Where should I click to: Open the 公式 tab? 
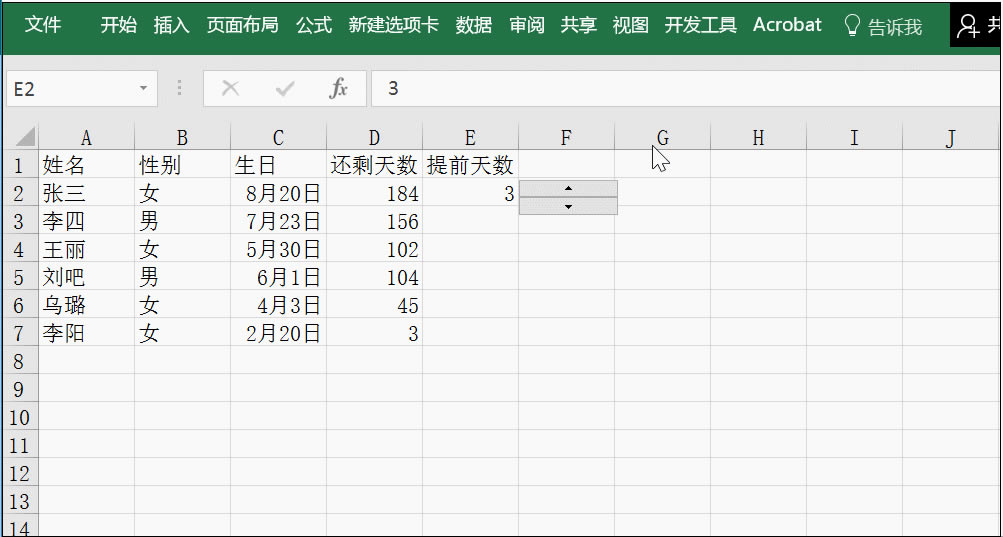[x=313, y=25]
